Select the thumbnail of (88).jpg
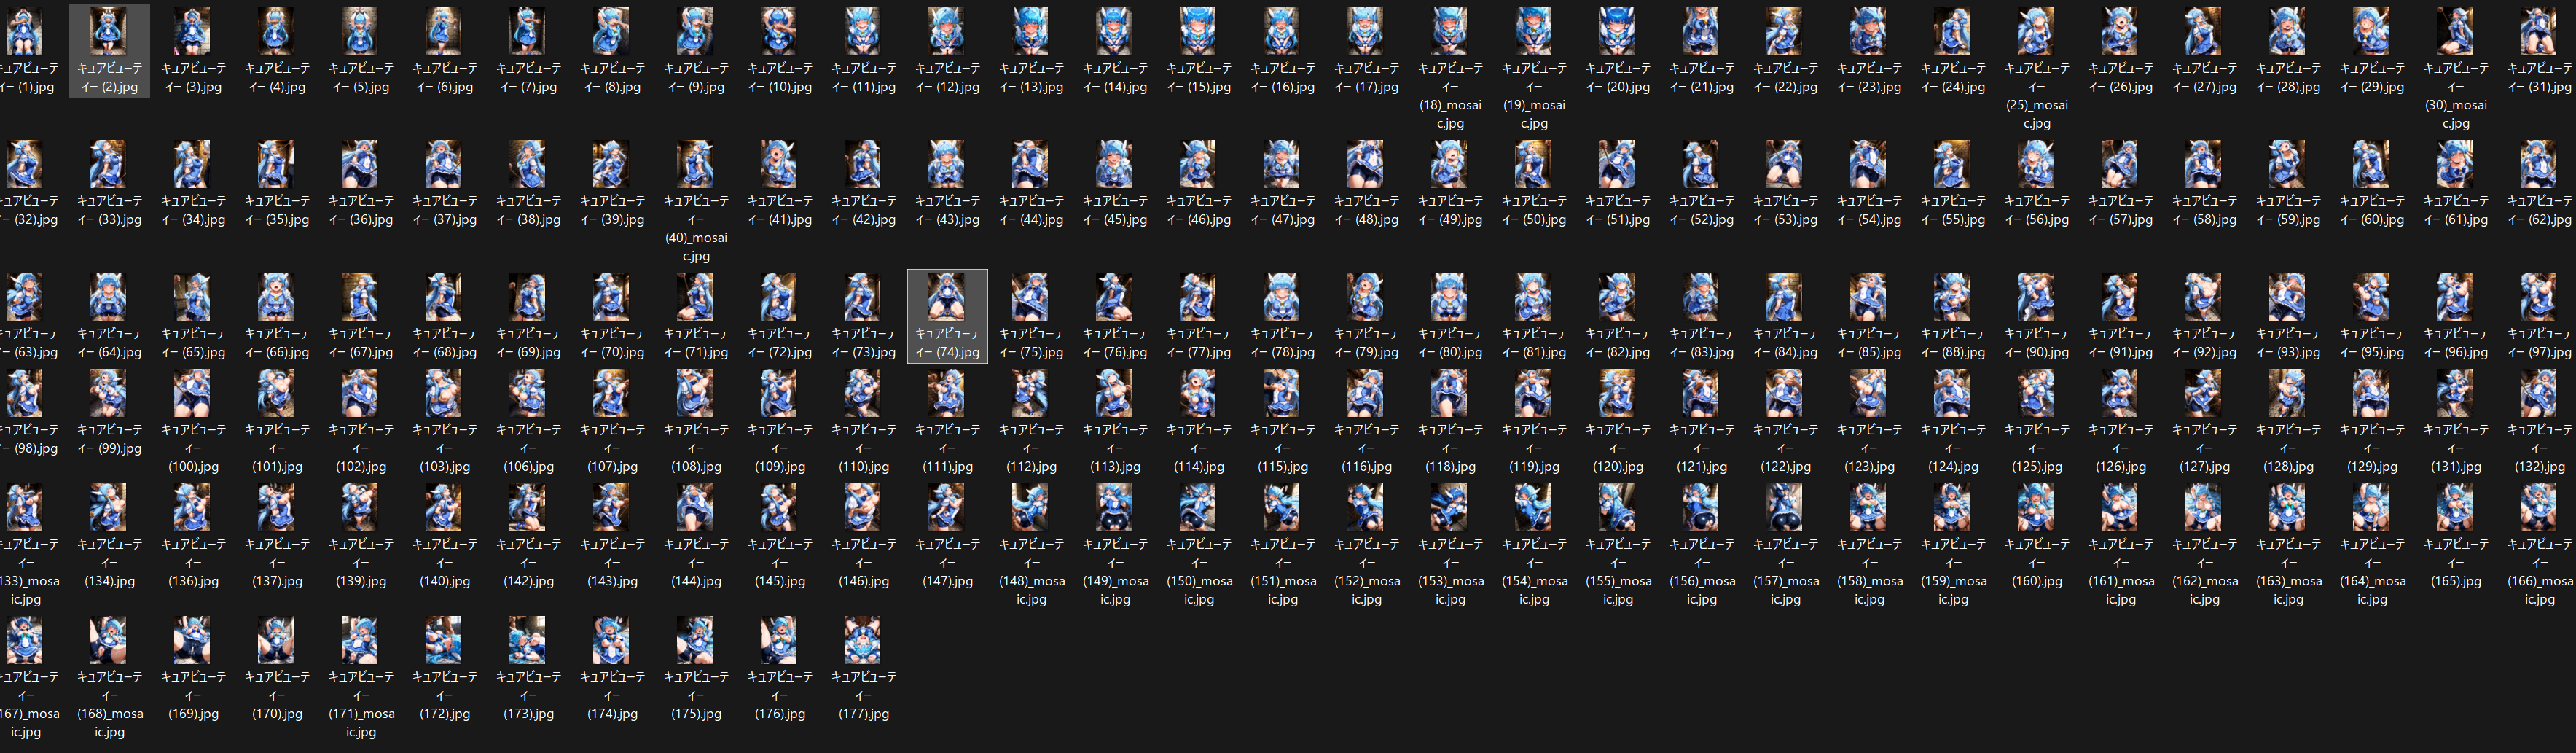Viewport: 2576px width, 753px height. pyautogui.click(x=1953, y=296)
